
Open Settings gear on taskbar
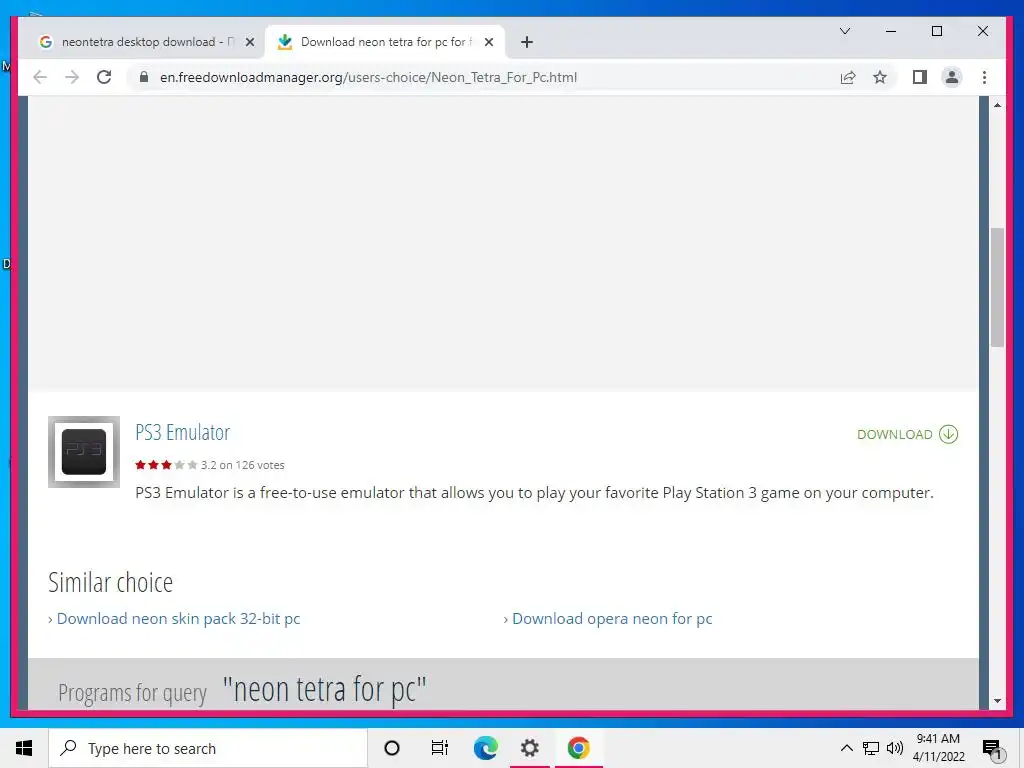pos(530,748)
